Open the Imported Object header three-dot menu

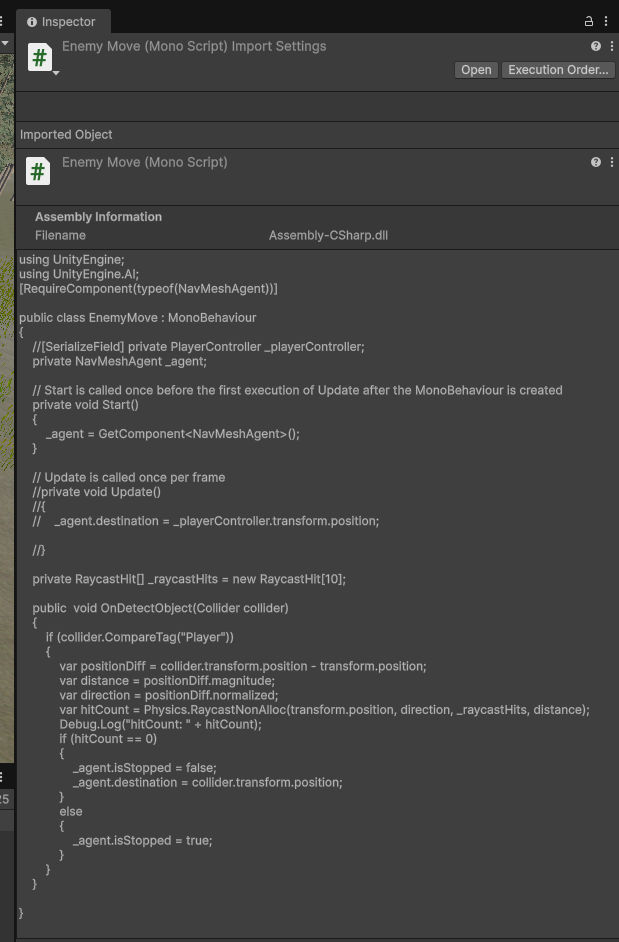[x=611, y=162]
